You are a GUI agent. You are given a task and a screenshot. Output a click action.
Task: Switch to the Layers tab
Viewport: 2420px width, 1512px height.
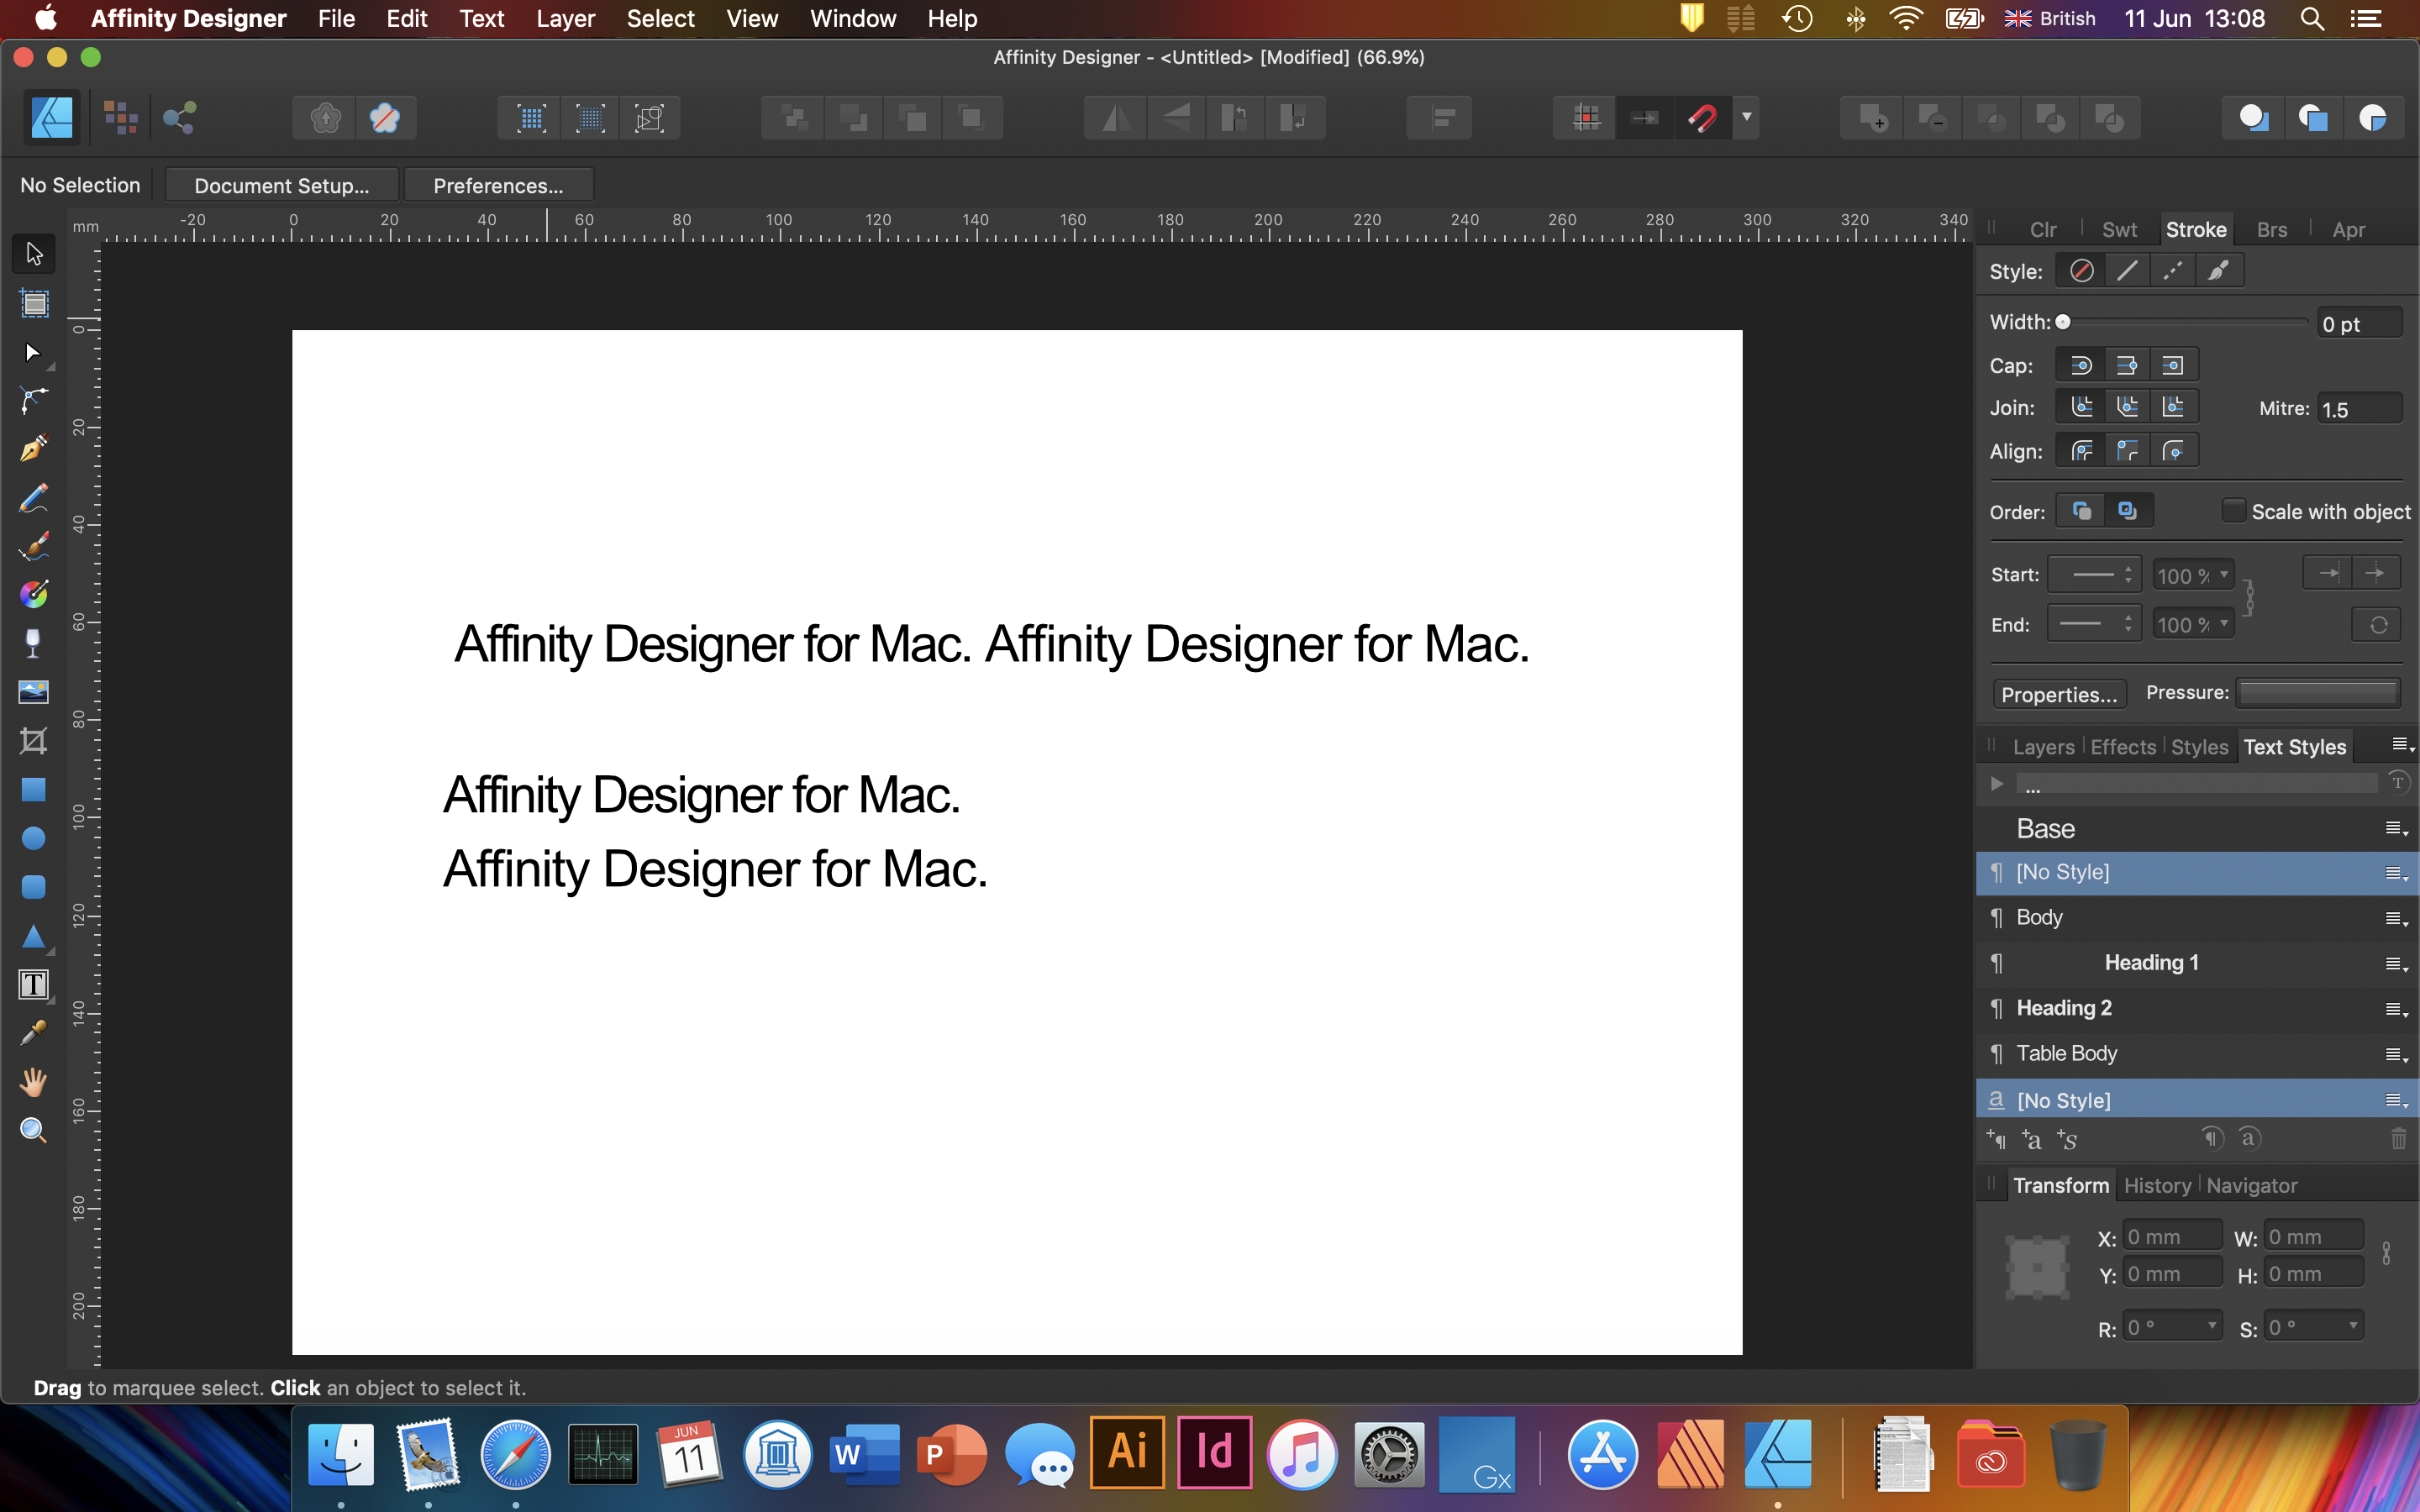tap(2043, 747)
